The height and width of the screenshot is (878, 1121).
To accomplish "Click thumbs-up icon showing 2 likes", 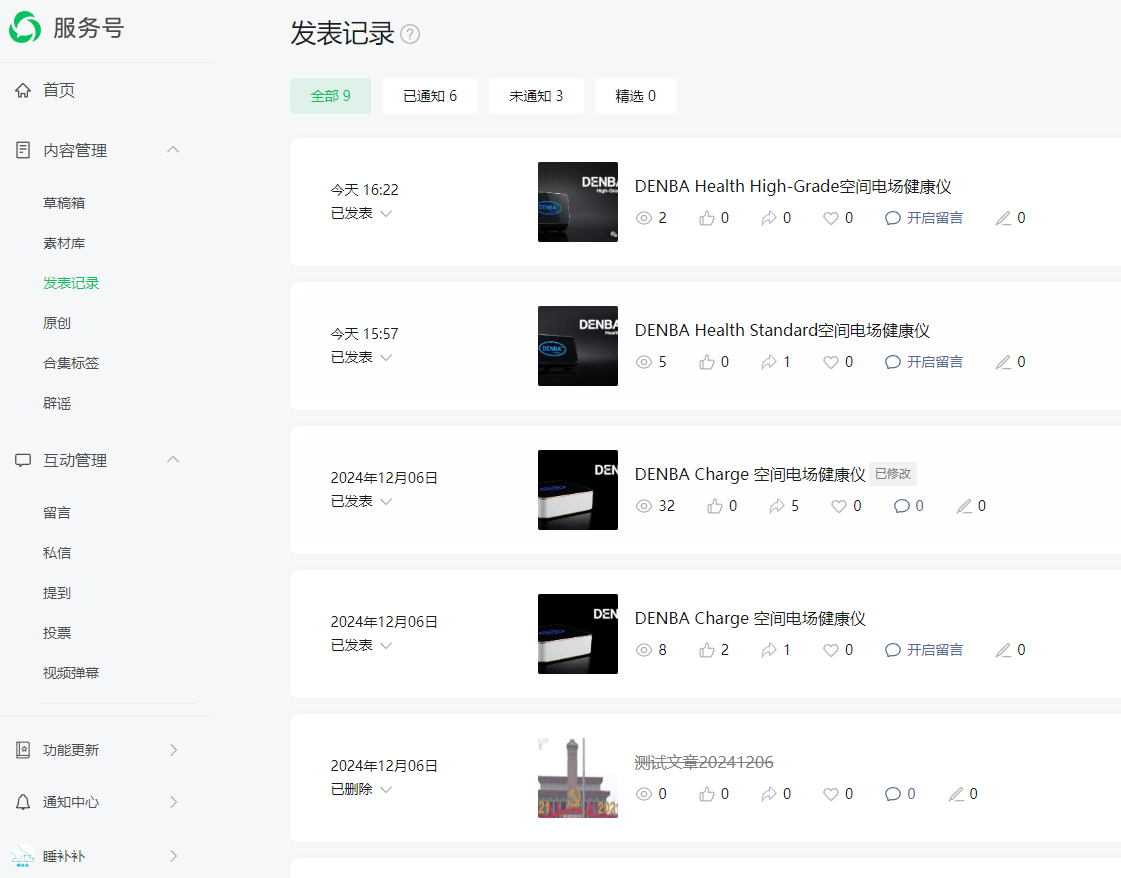I will (707, 650).
